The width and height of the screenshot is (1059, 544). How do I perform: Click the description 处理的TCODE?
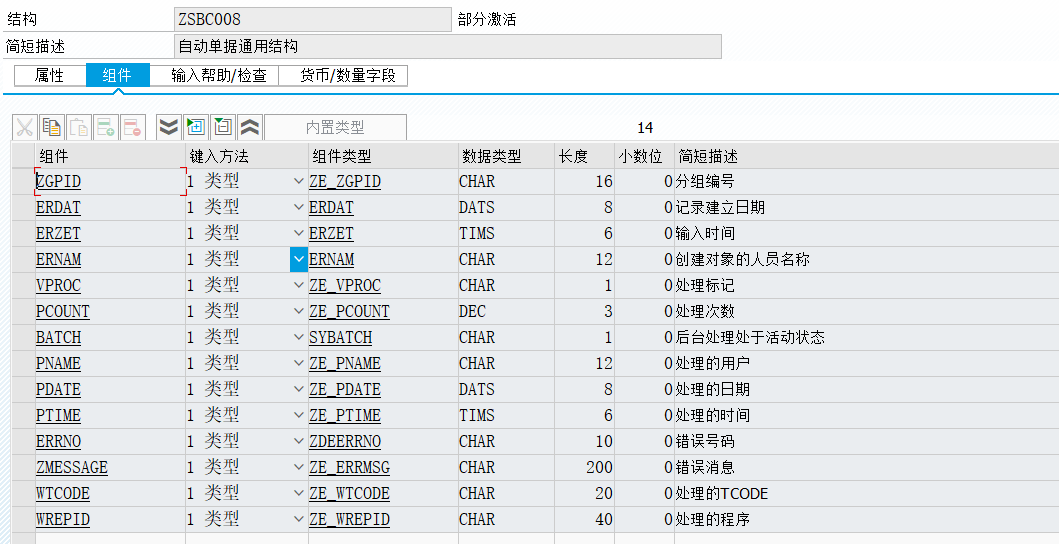point(721,493)
